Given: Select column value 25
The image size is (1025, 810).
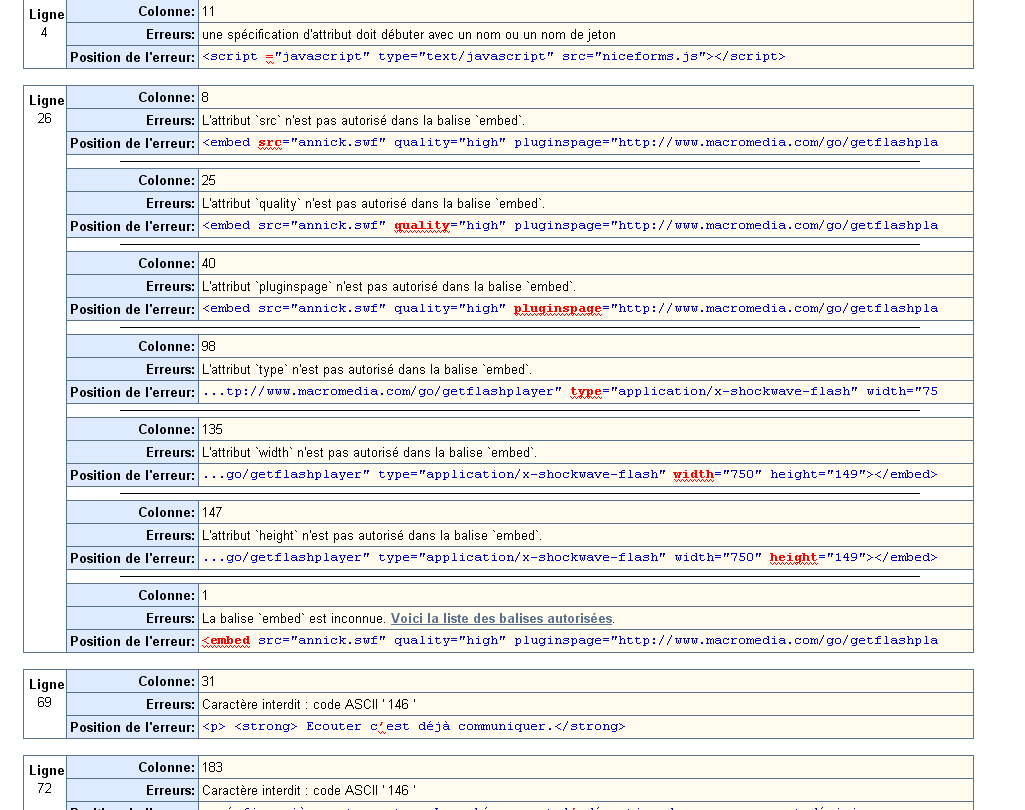Looking at the screenshot, I should 209,180.
